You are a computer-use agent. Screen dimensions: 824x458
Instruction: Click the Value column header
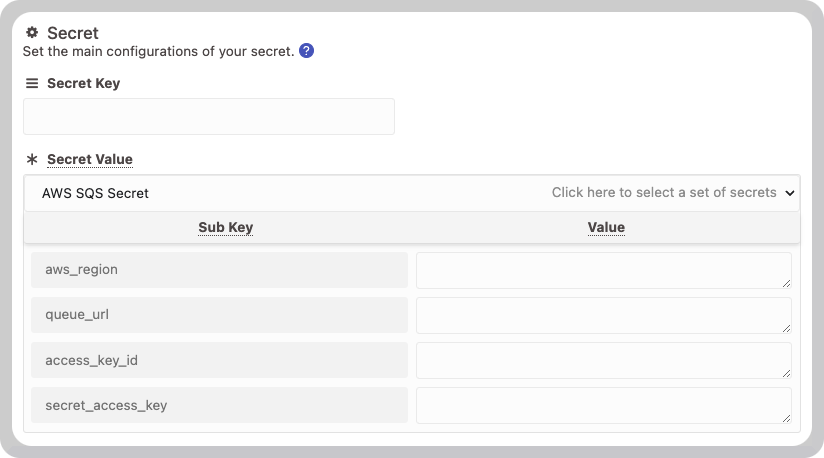coord(606,227)
